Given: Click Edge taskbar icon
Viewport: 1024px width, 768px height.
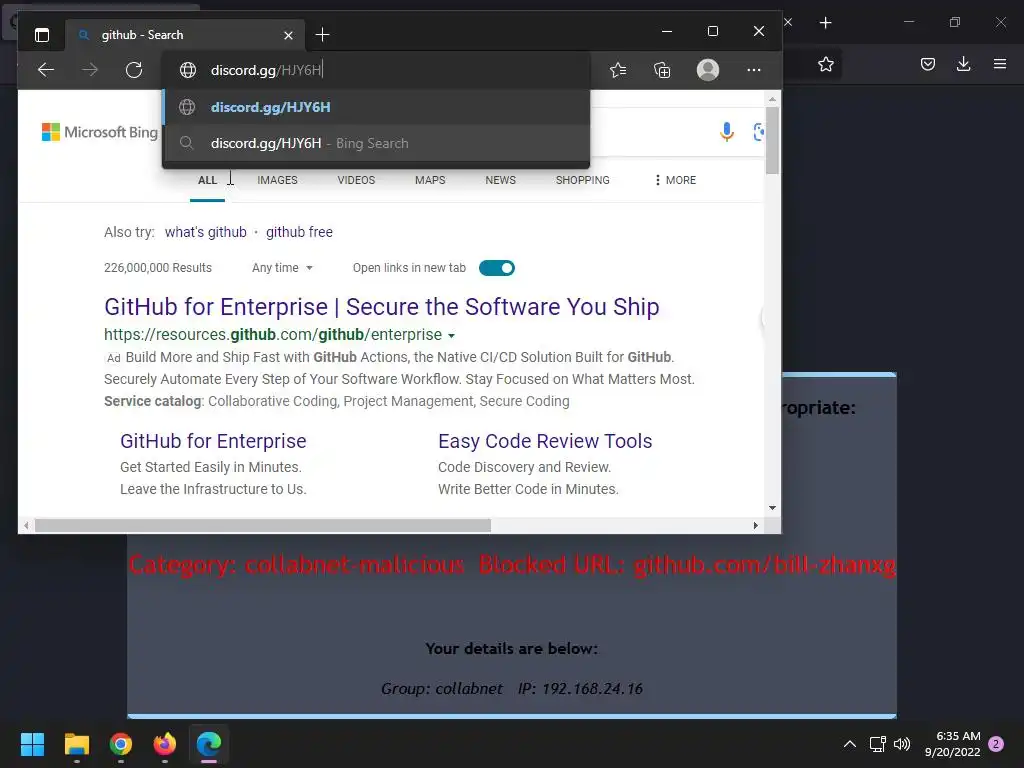Looking at the screenshot, I should pos(209,744).
